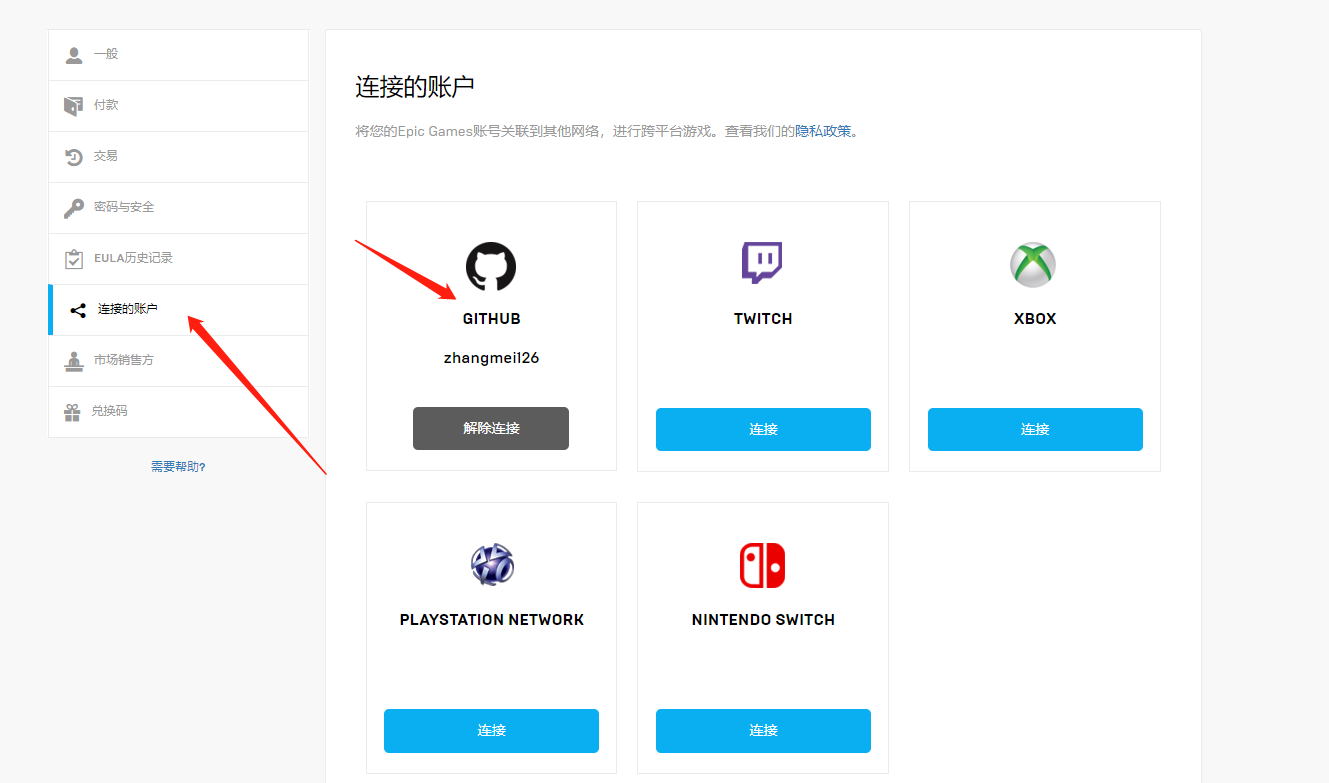Click the TWITCH card title text
The height and width of the screenshot is (783, 1329).
763,319
